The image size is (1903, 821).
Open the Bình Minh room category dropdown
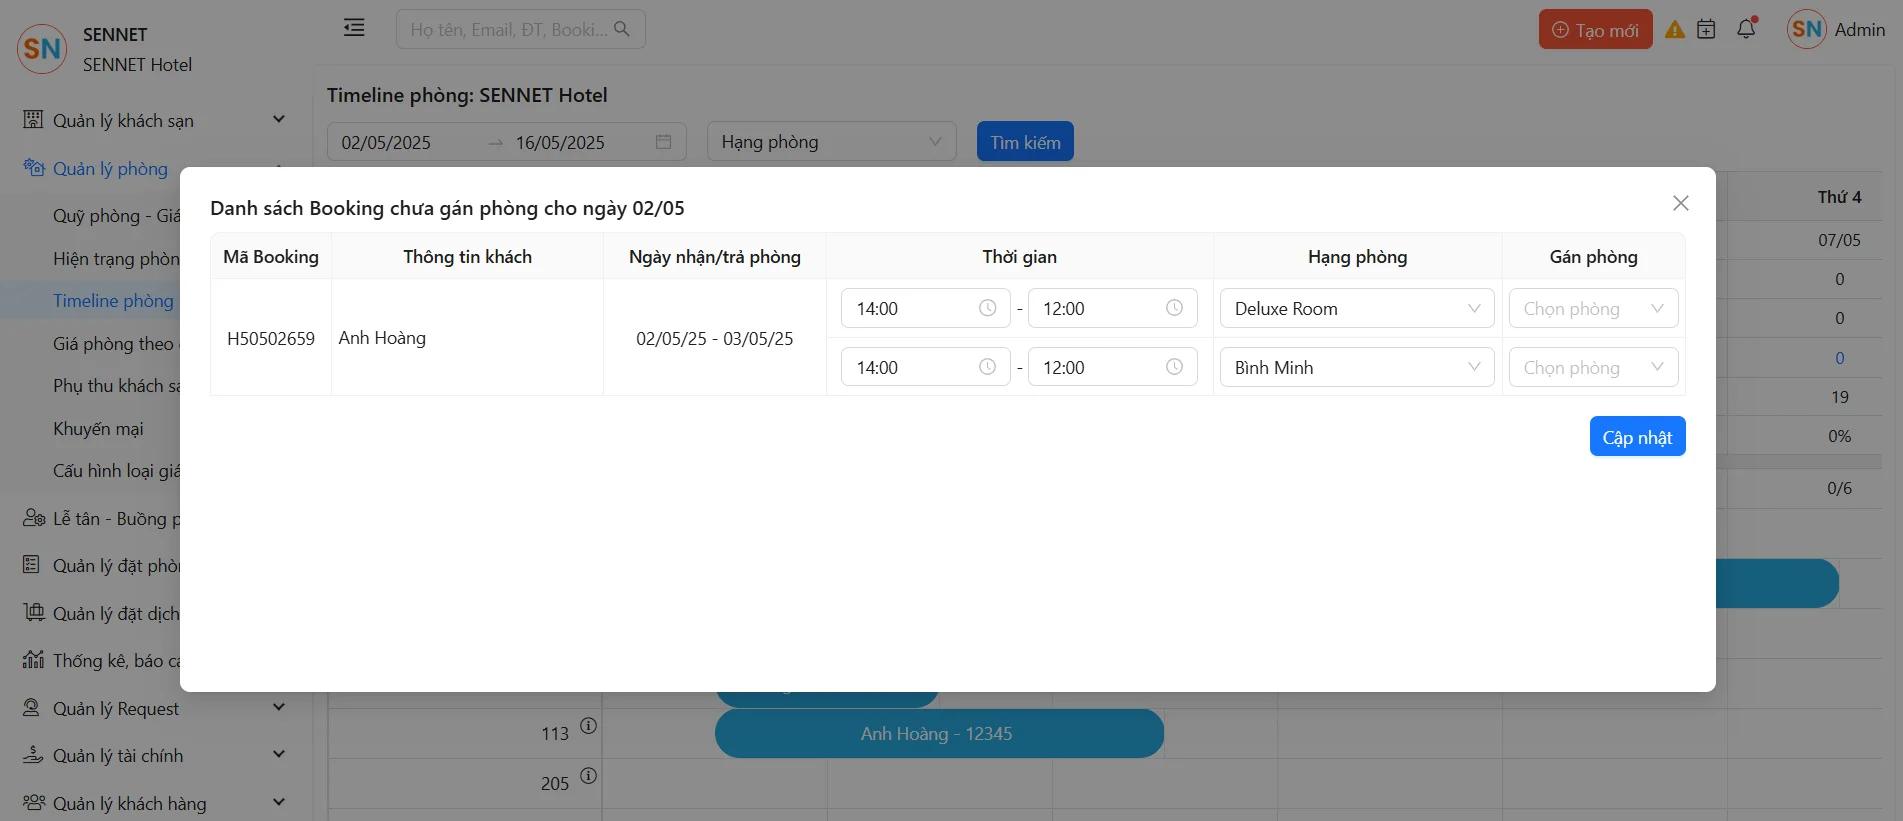[1356, 368]
